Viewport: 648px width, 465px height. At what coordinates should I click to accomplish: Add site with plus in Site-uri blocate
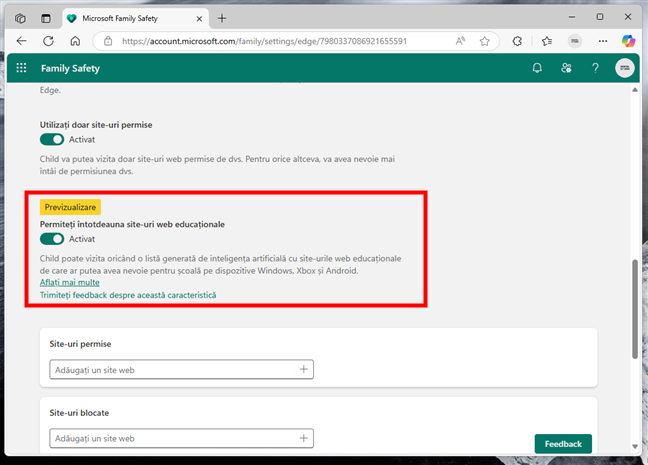303,438
